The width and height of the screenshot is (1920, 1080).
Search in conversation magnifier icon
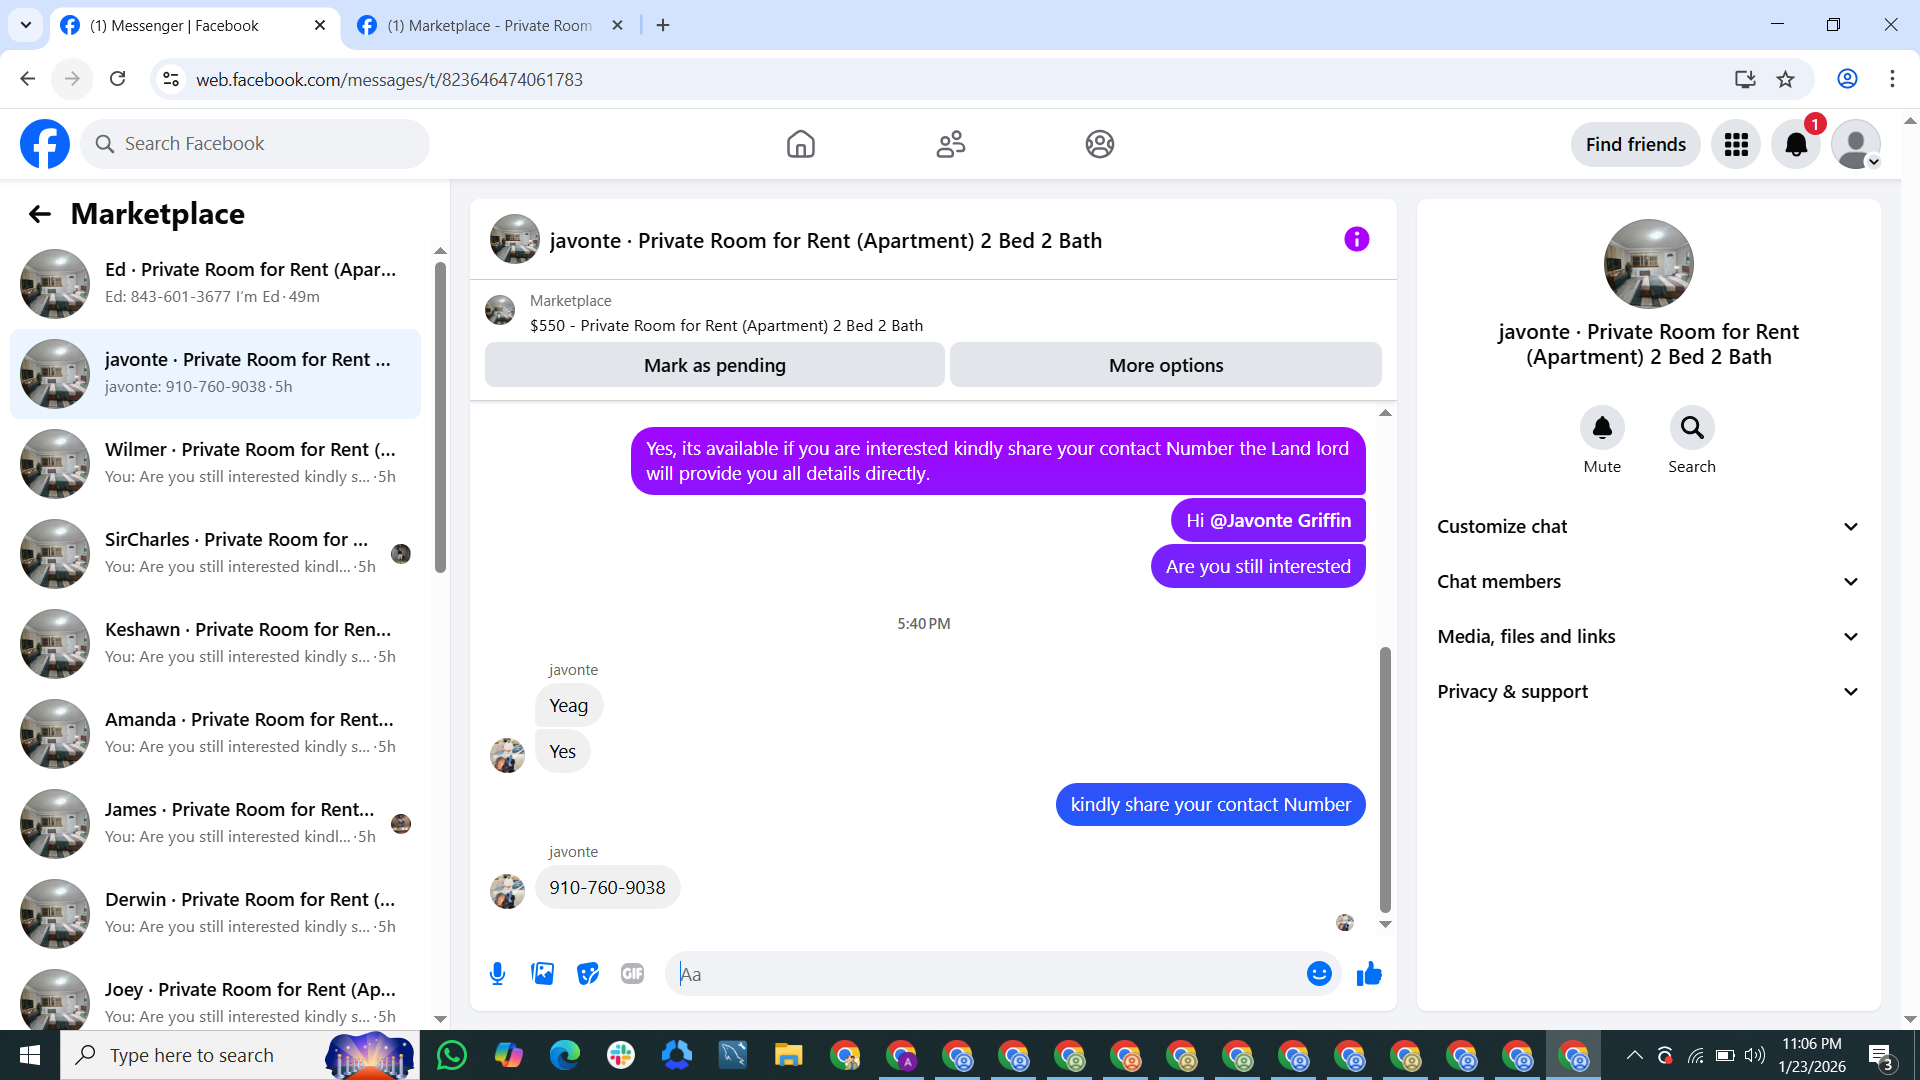[1691, 428]
